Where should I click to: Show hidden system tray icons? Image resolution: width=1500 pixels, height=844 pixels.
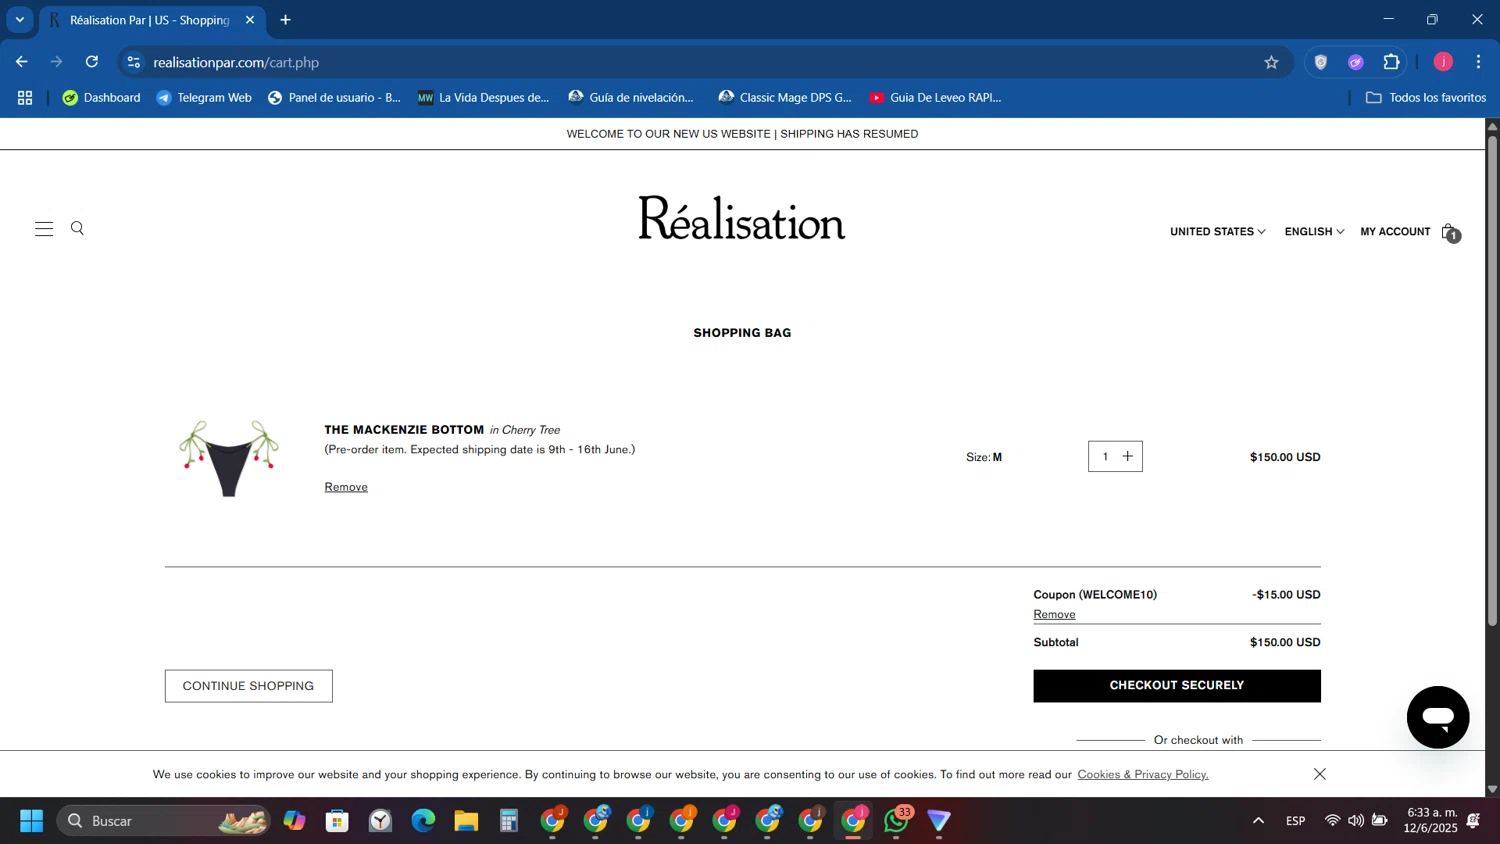(1258, 821)
